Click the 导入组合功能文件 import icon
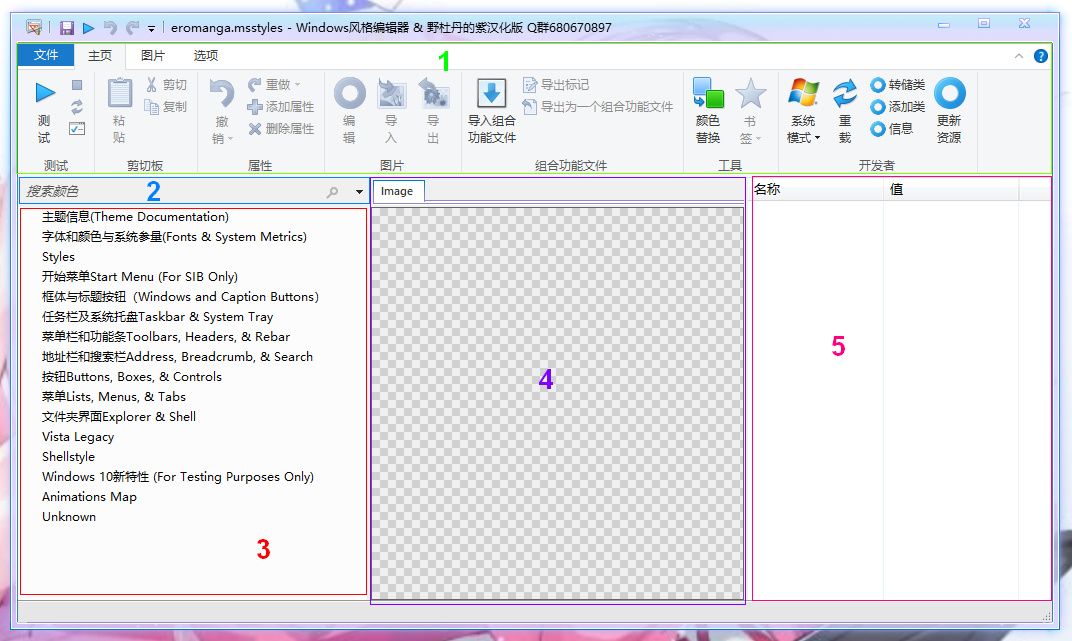This screenshot has width=1072, height=641. coord(491,93)
